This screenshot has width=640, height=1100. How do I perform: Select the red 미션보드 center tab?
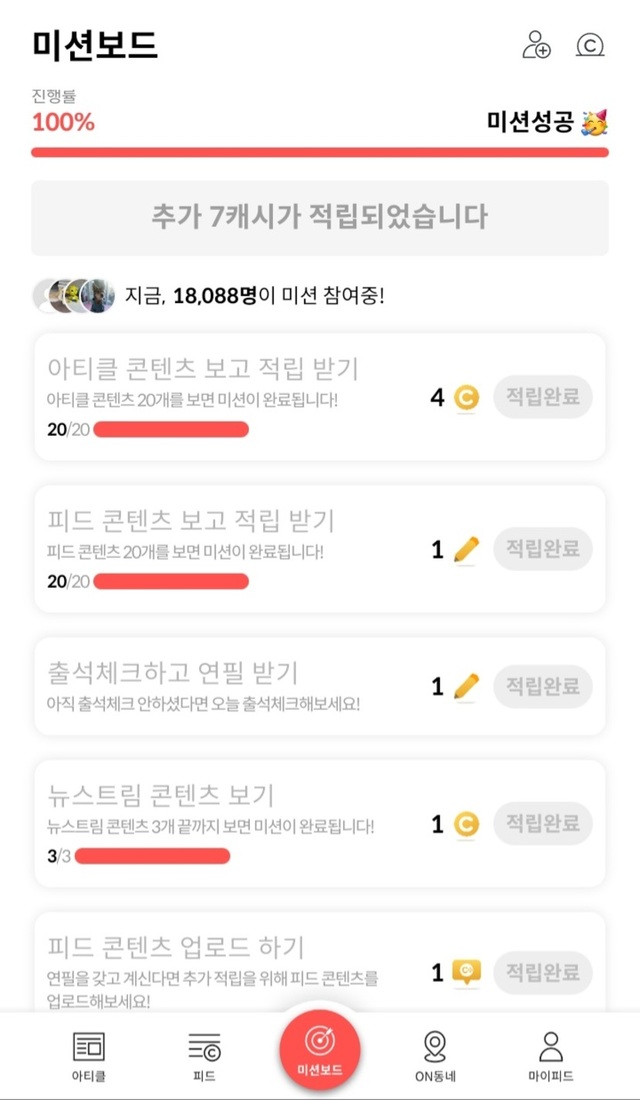point(319,1050)
